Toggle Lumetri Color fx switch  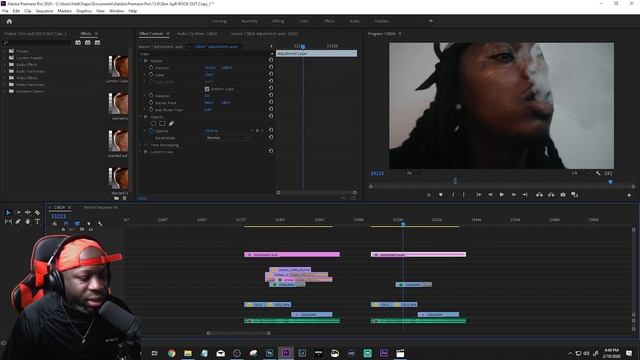[146, 151]
